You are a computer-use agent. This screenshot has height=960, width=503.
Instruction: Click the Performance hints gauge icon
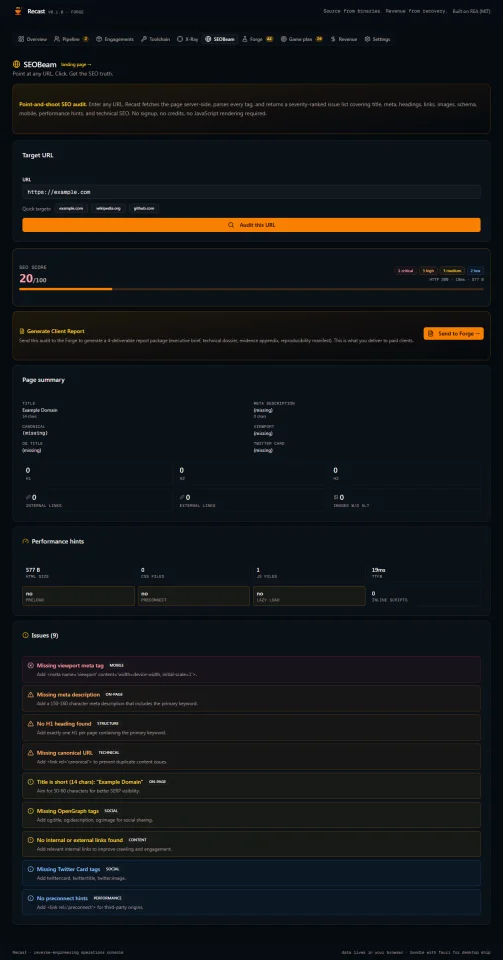26,541
